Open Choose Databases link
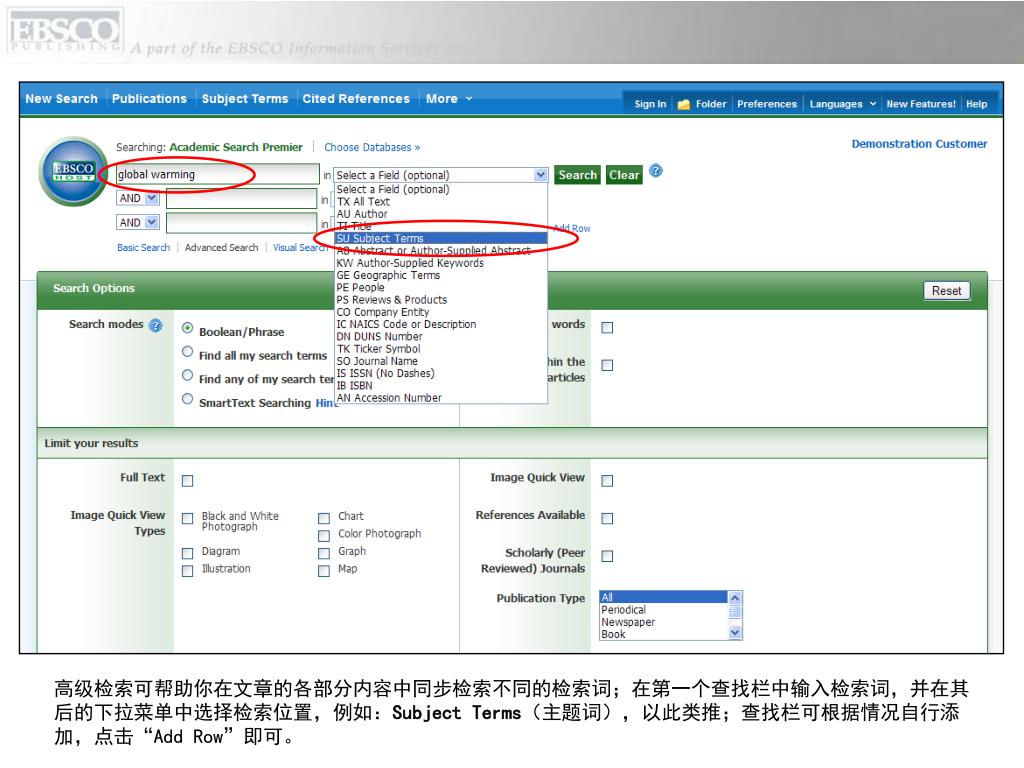 click(372, 148)
